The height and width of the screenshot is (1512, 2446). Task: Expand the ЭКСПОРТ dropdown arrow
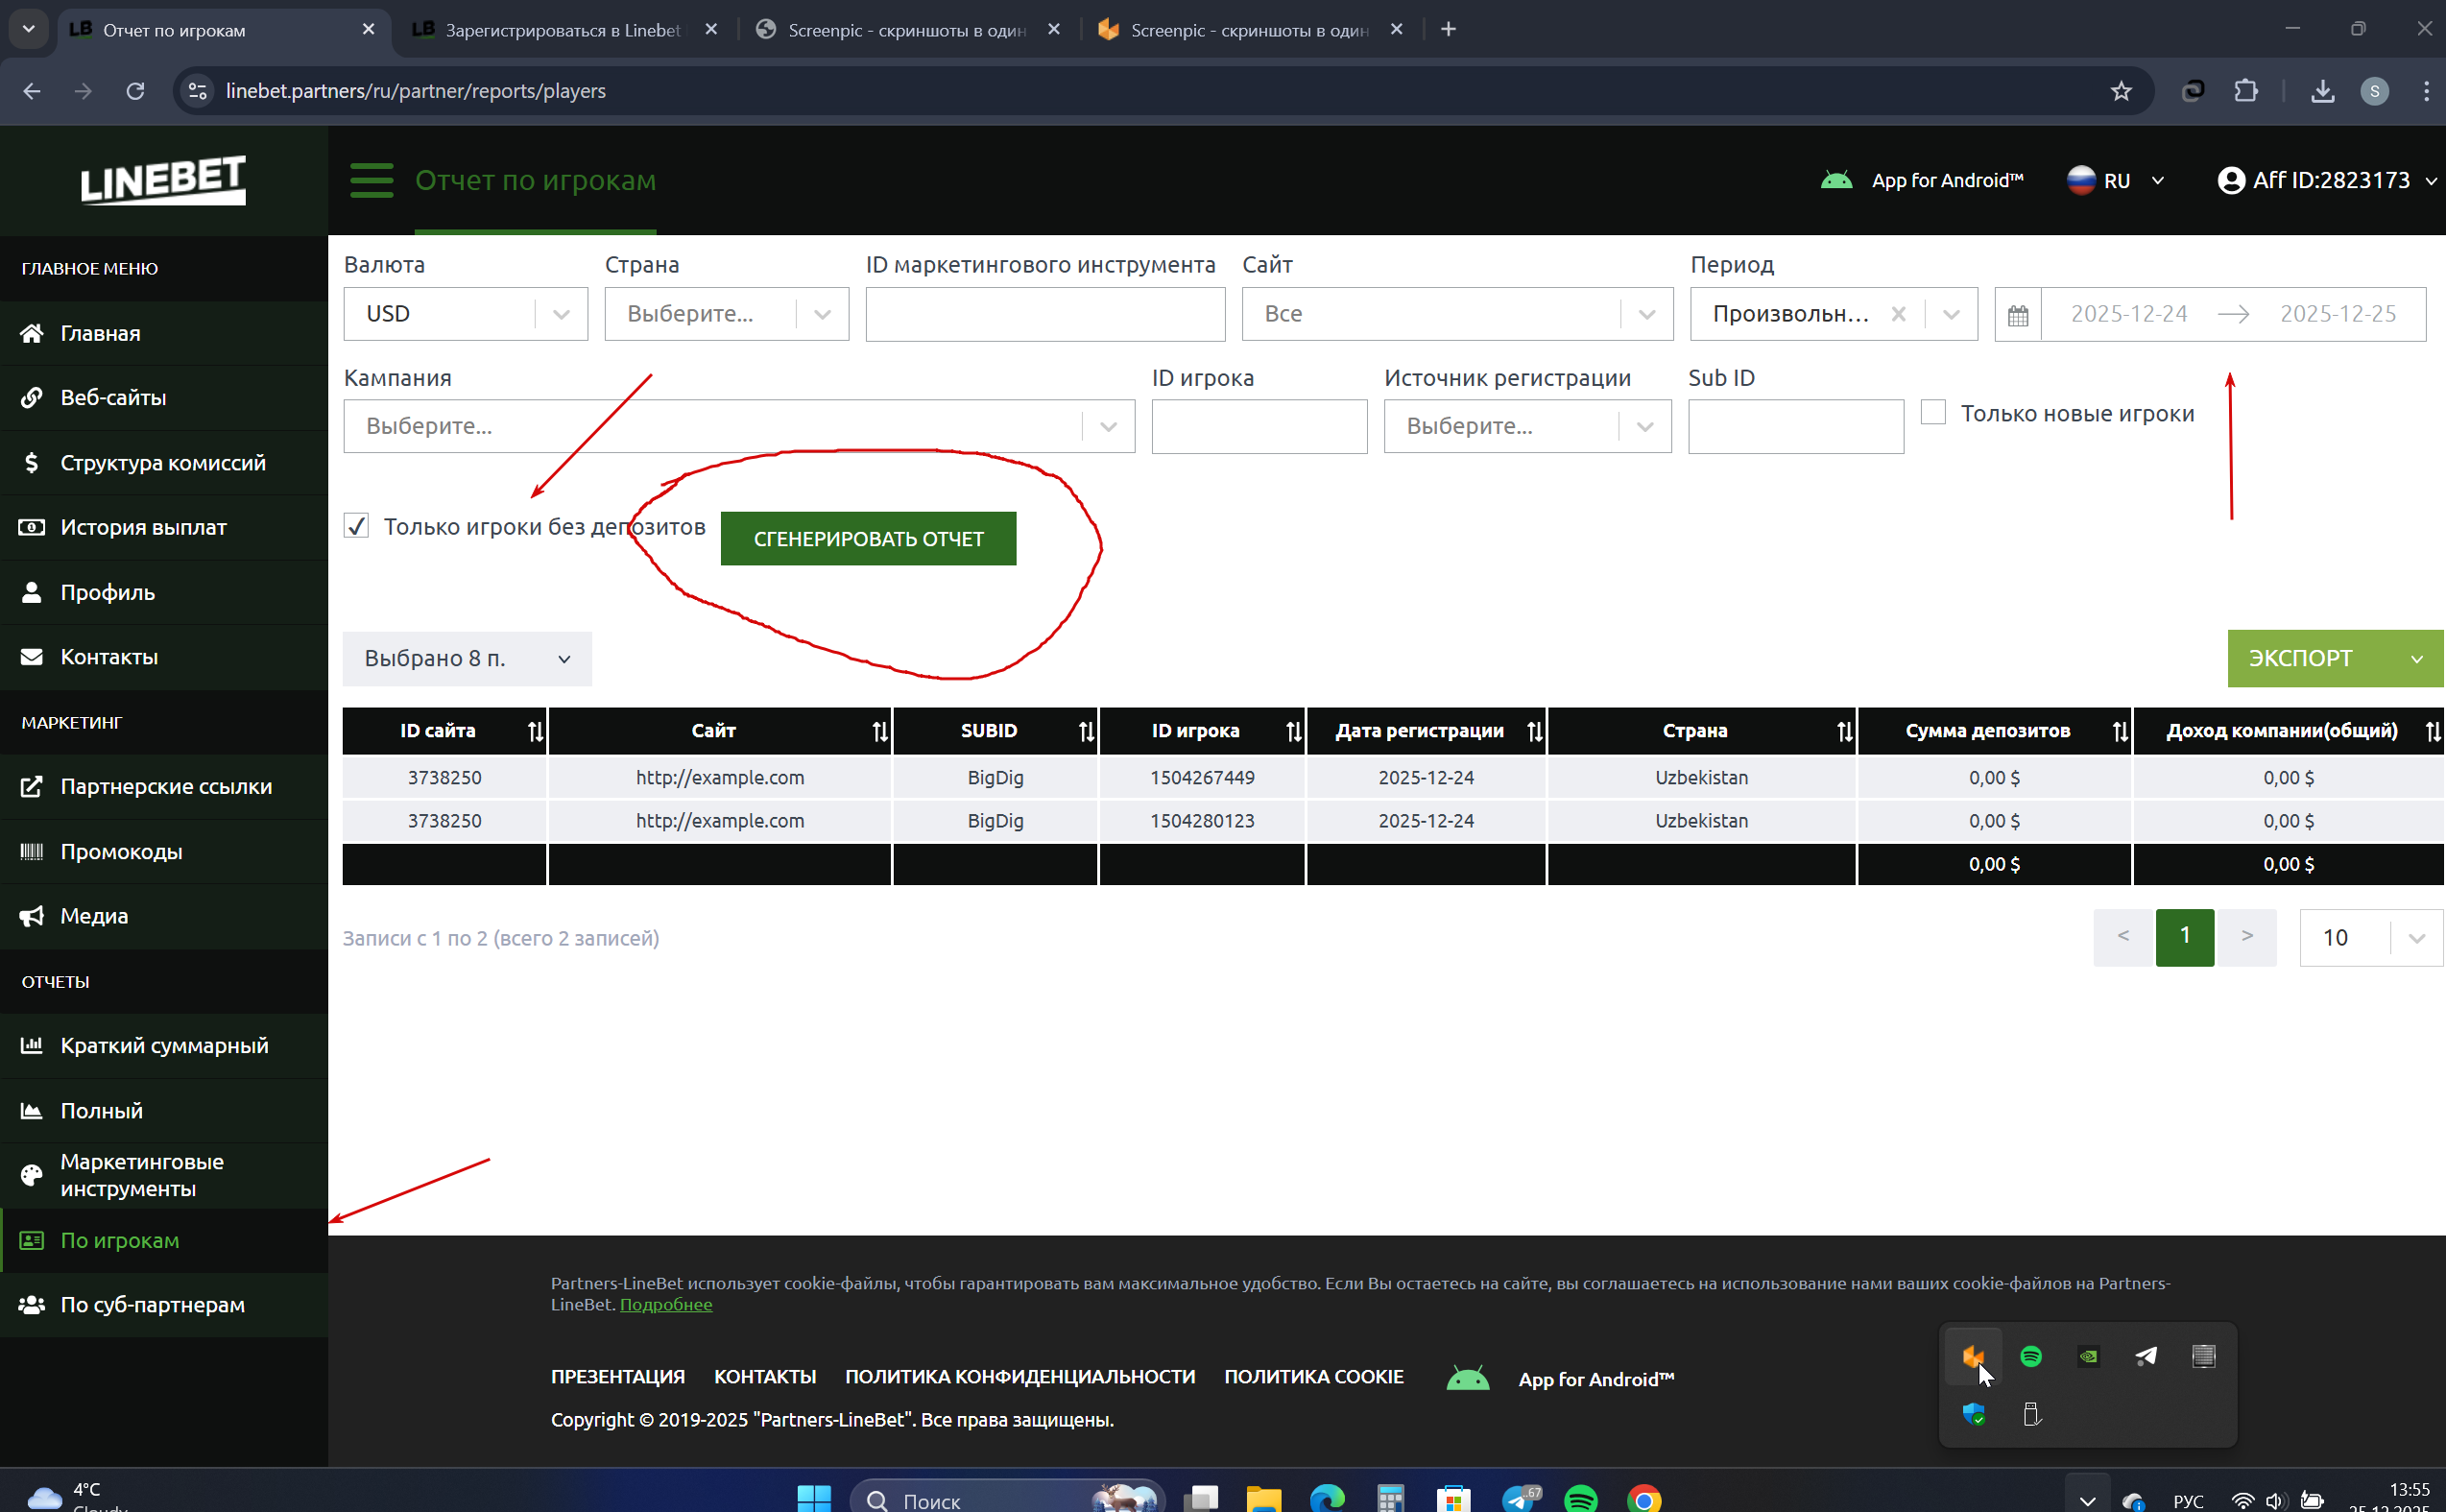click(x=2415, y=659)
